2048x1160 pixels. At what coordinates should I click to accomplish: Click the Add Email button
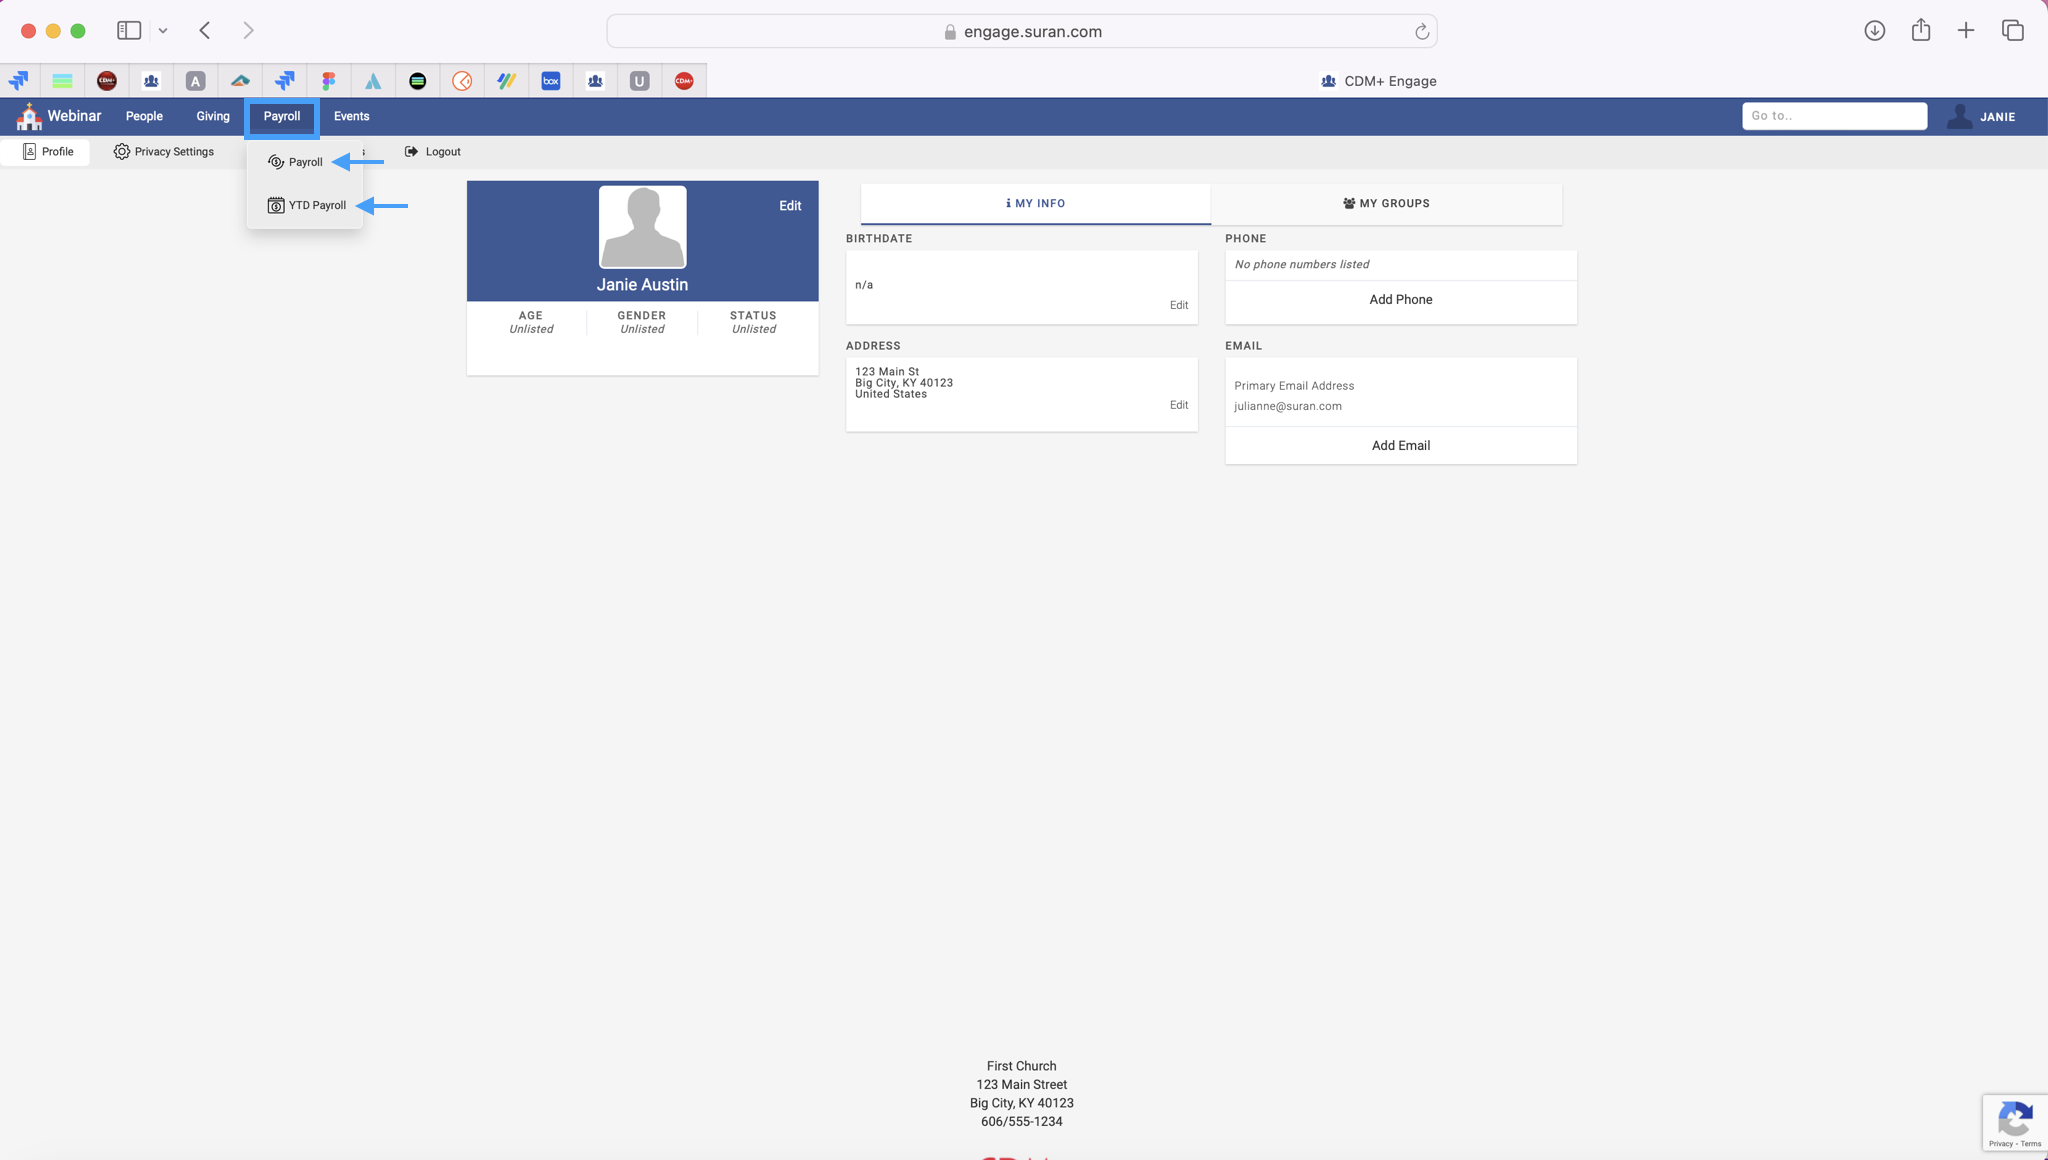[x=1400, y=446]
